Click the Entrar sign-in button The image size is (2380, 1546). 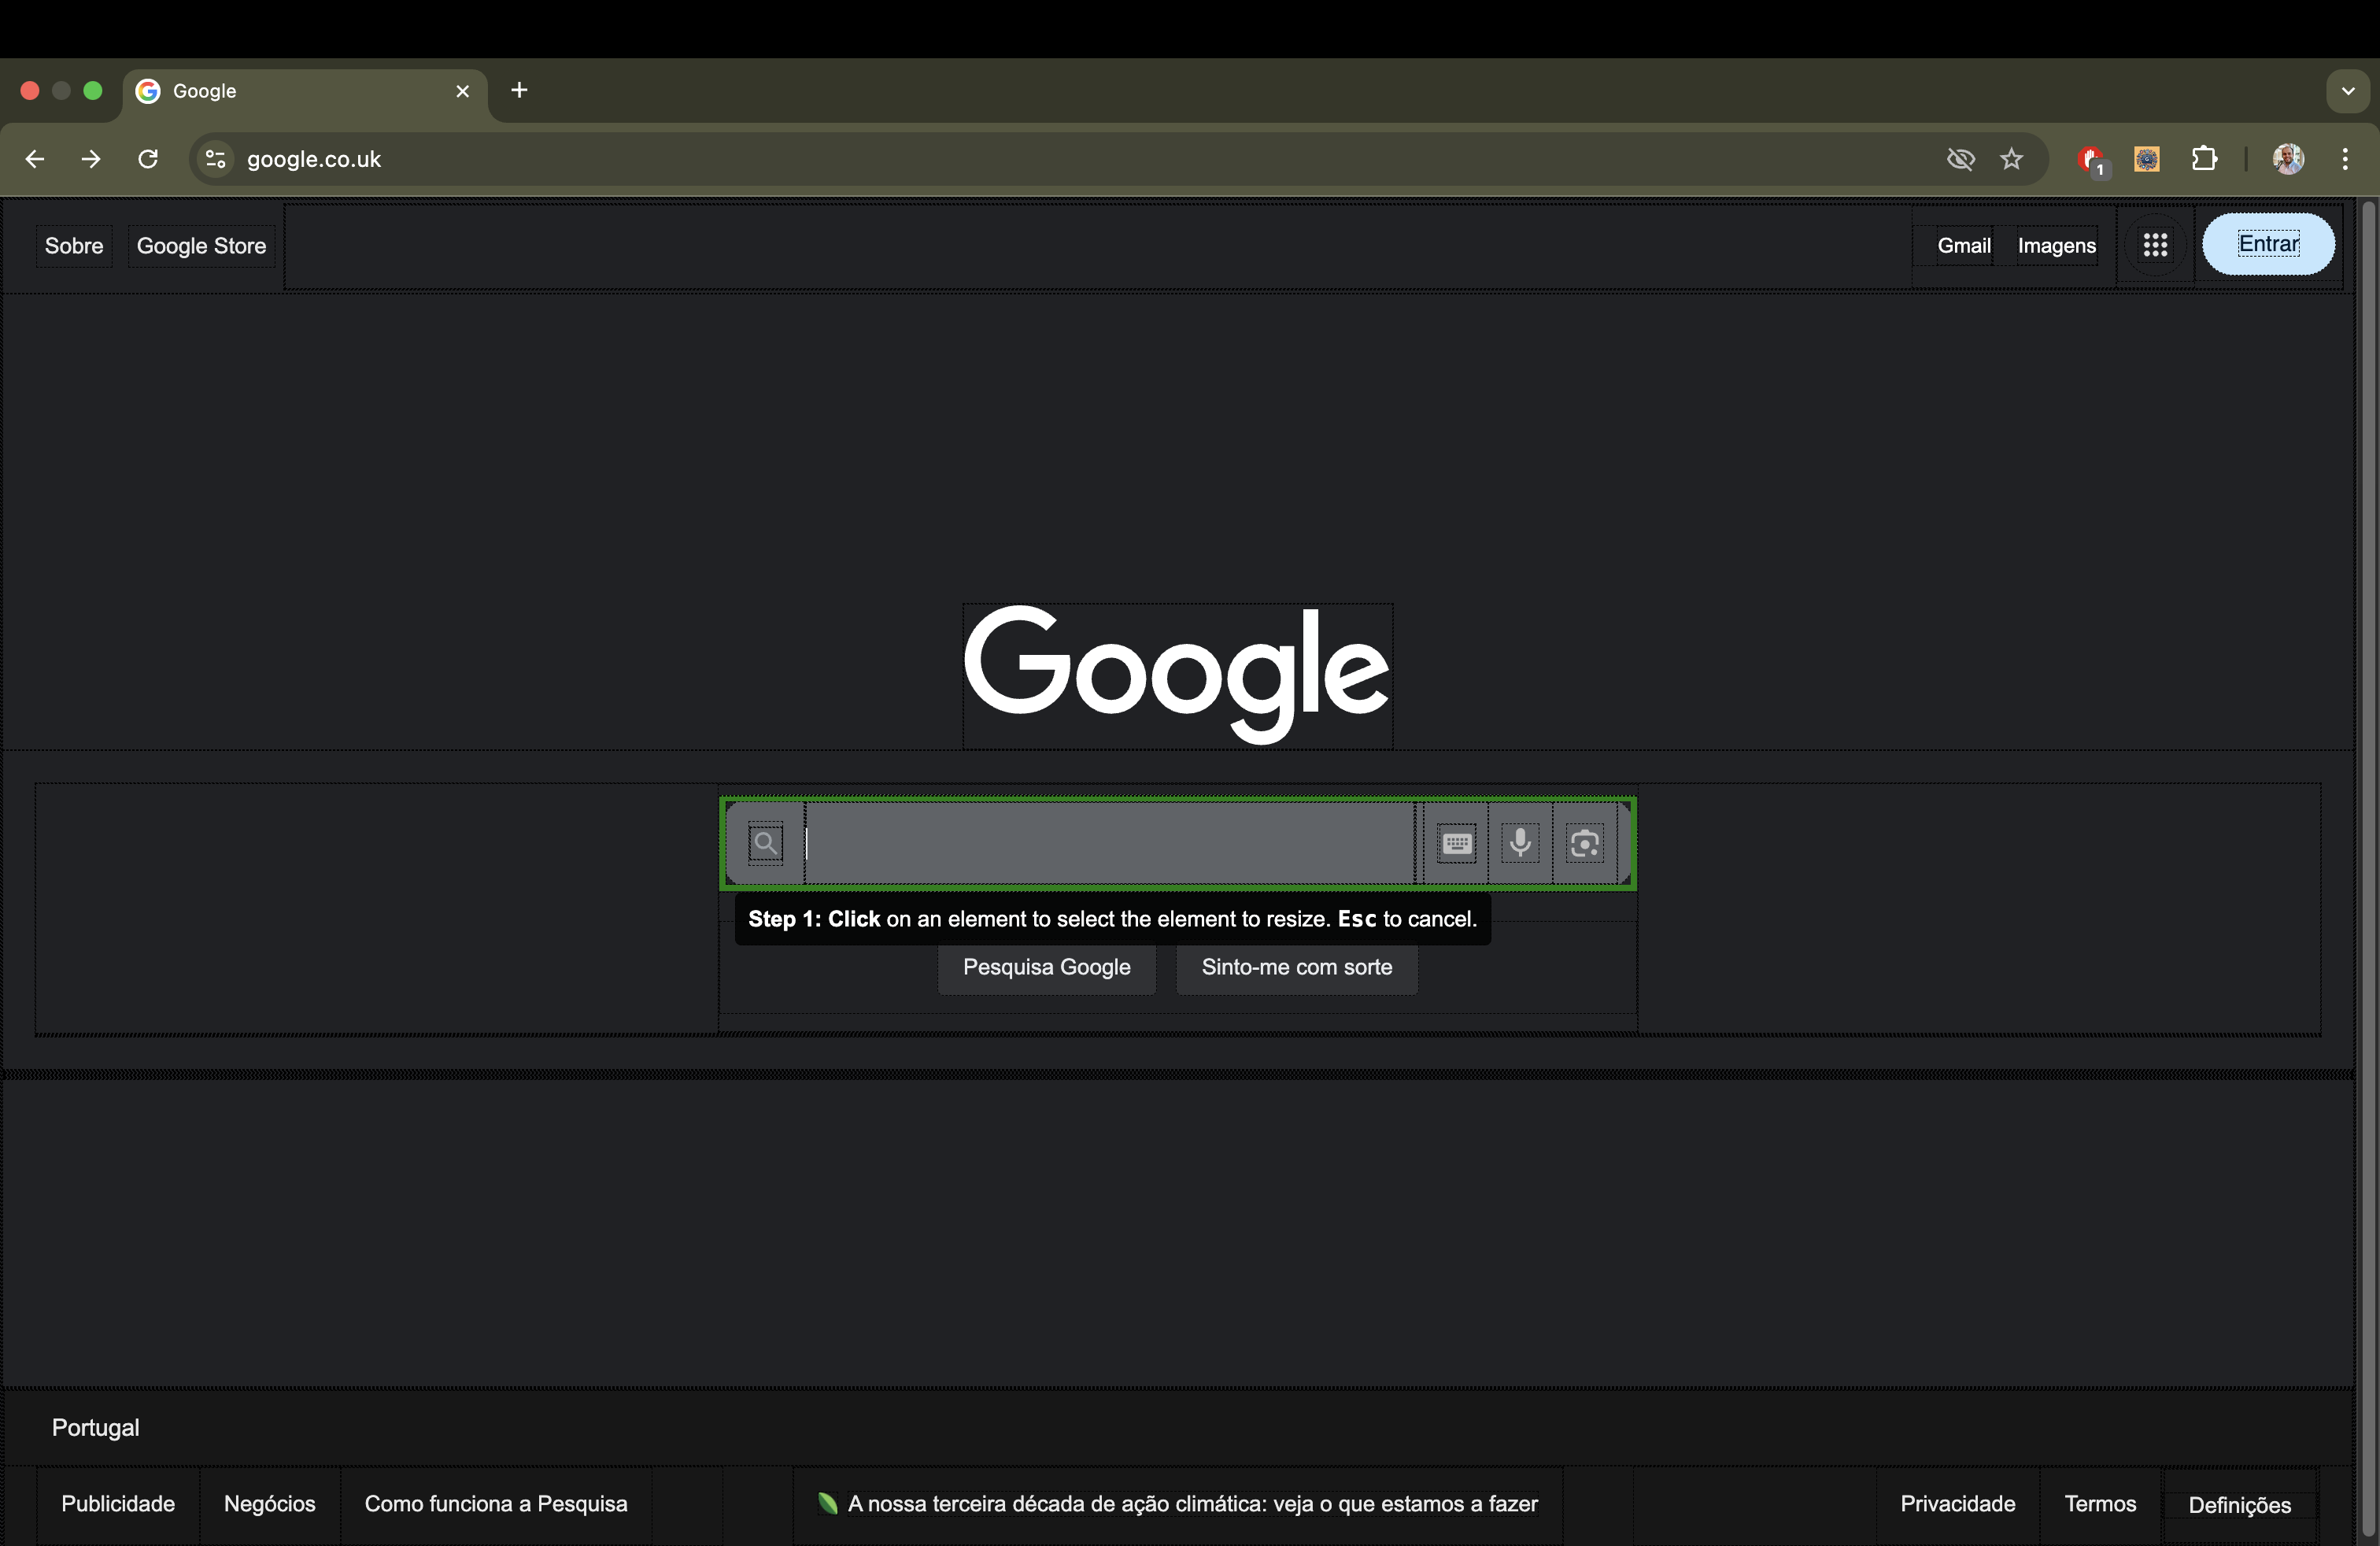tap(2268, 243)
